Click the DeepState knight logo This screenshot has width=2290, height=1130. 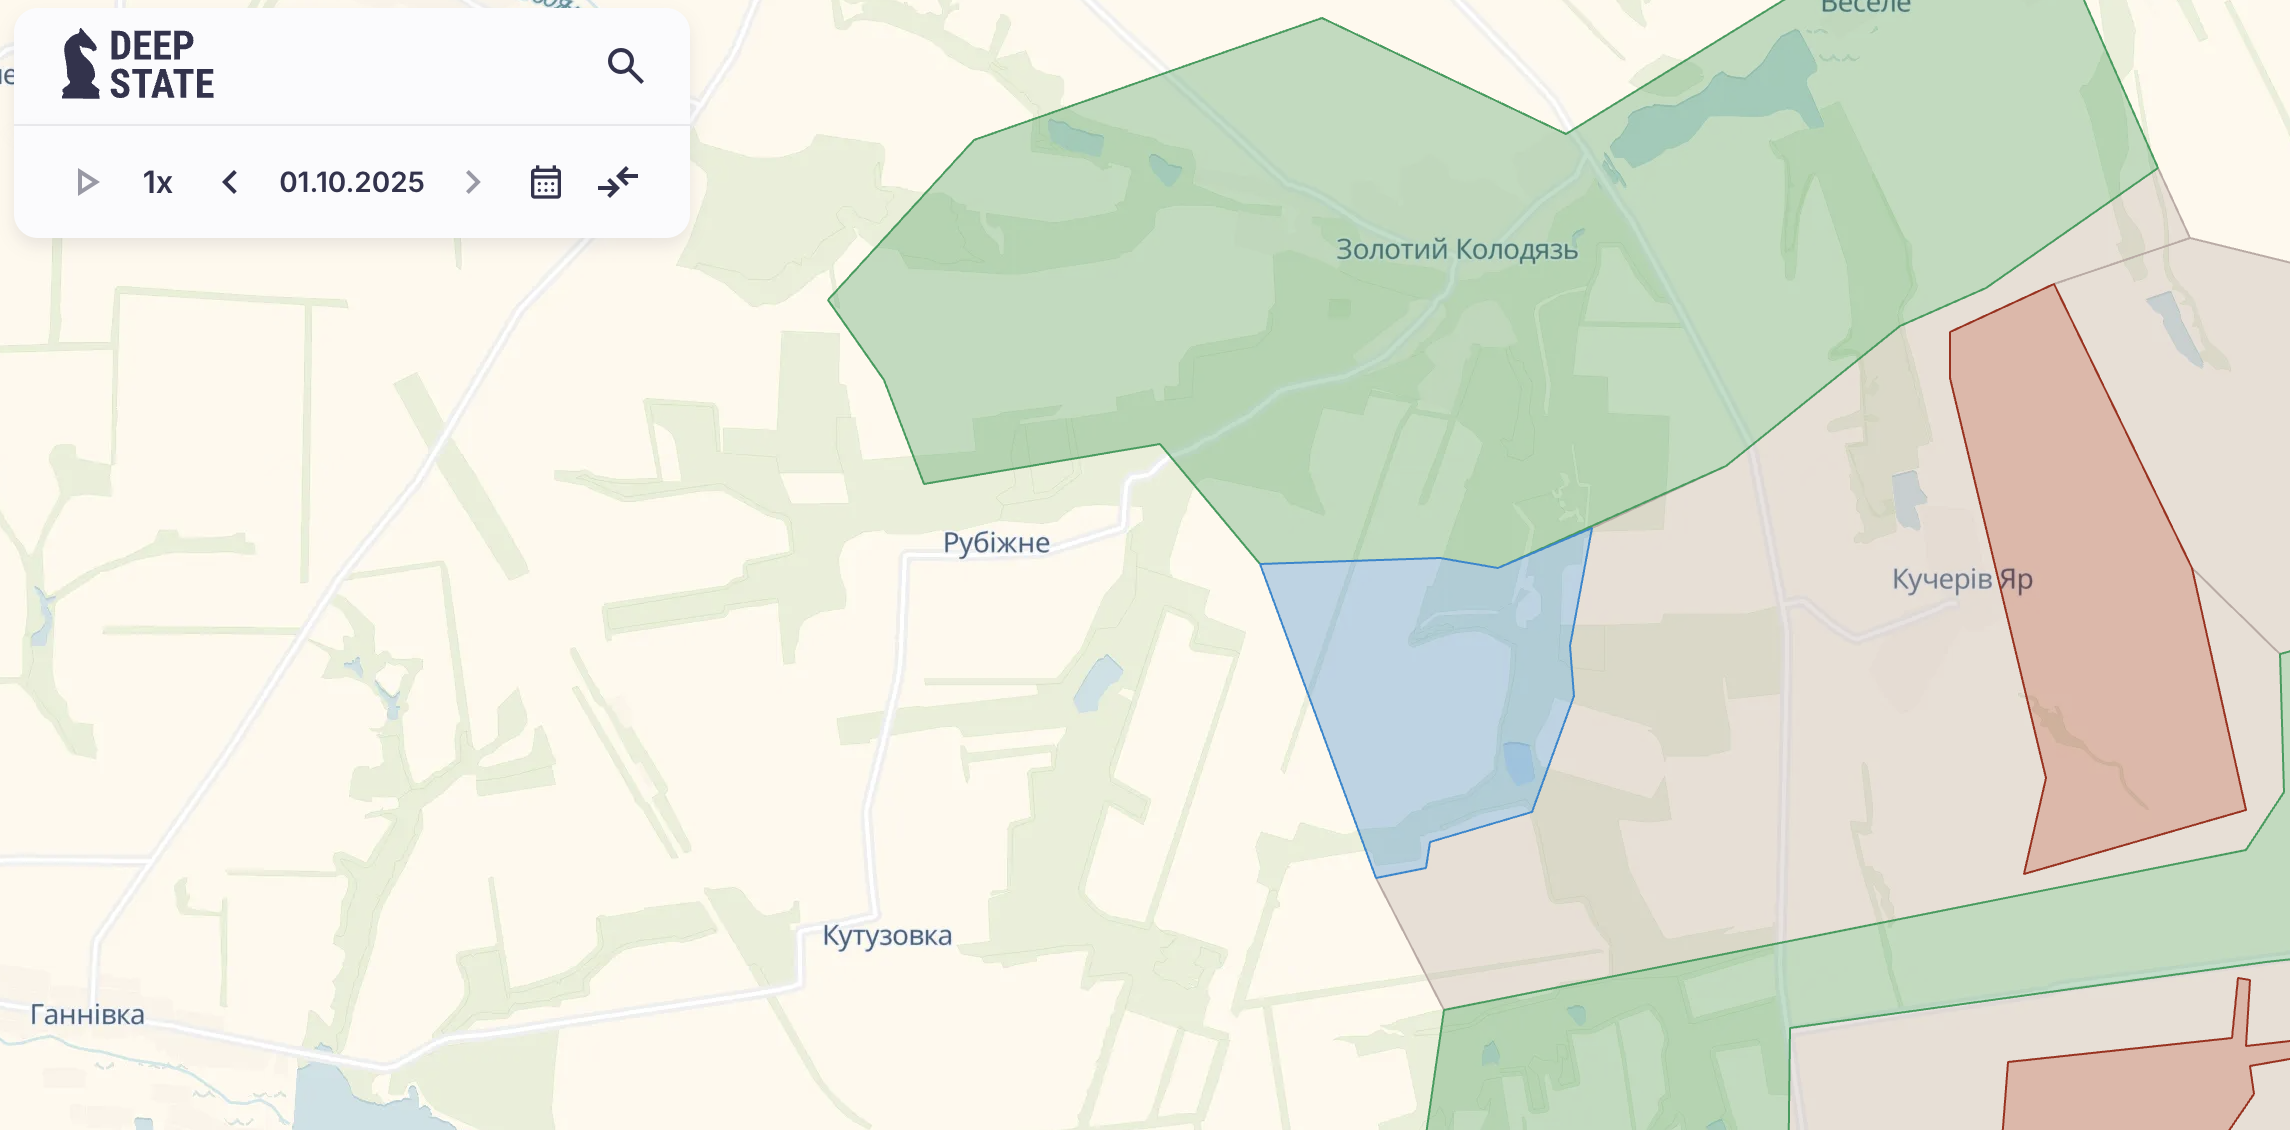[x=80, y=64]
